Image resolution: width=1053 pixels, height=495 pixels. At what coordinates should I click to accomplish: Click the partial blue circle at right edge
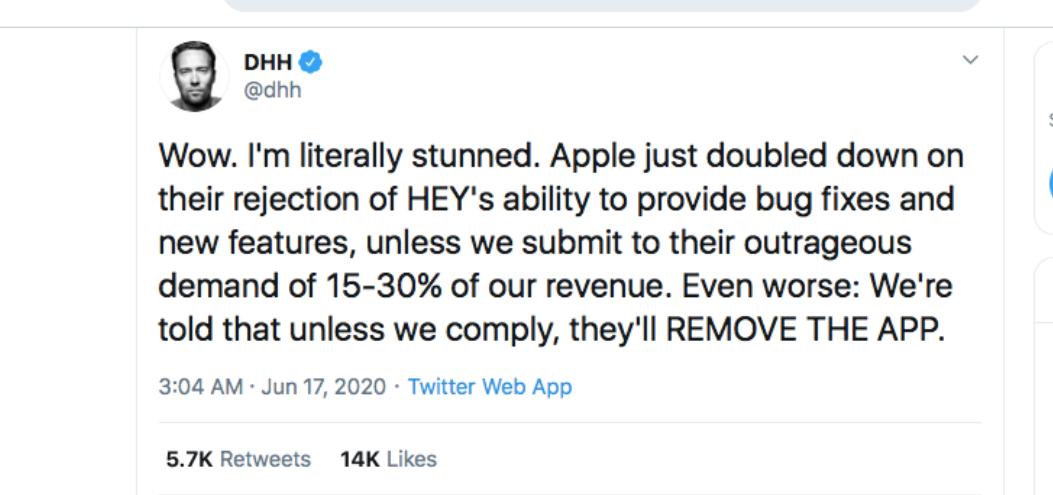pyautogui.click(x=1046, y=185)
